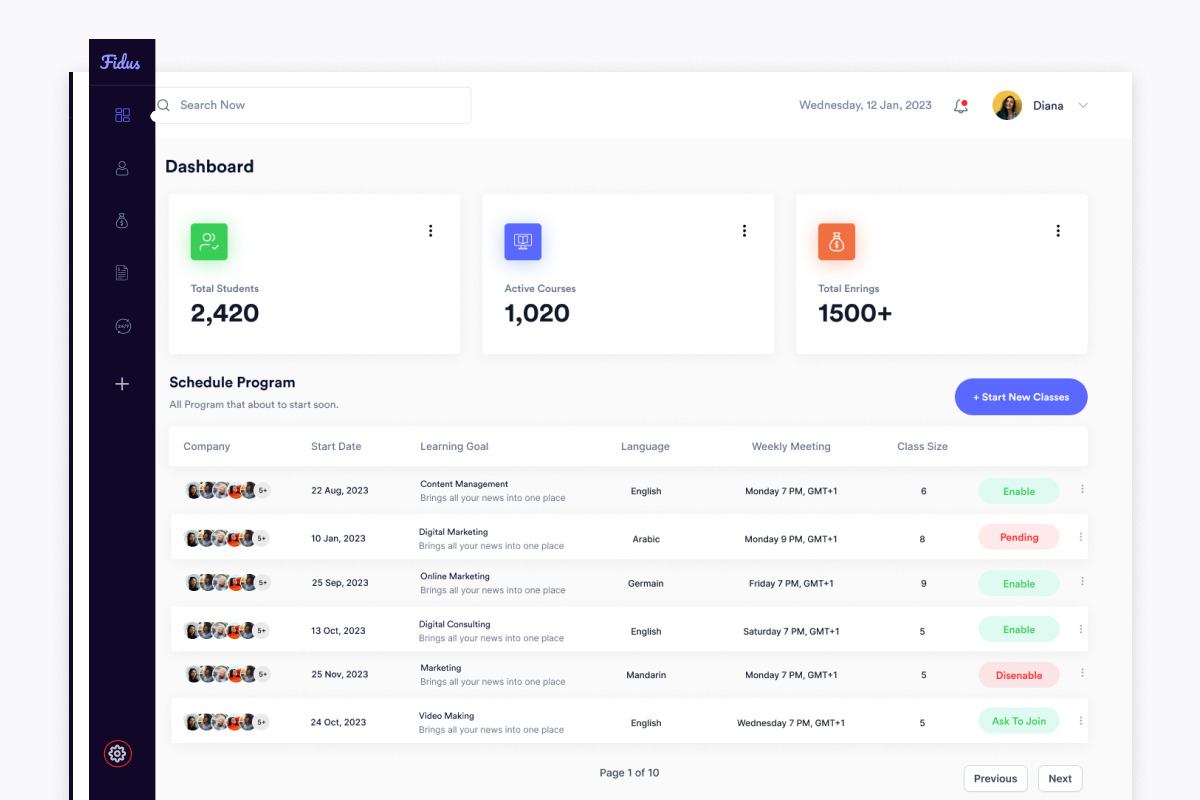
Task: Click Wednesday 7 PM, GMT+1 meeting time
Action: pyautogui.click(x=791, y=723)
